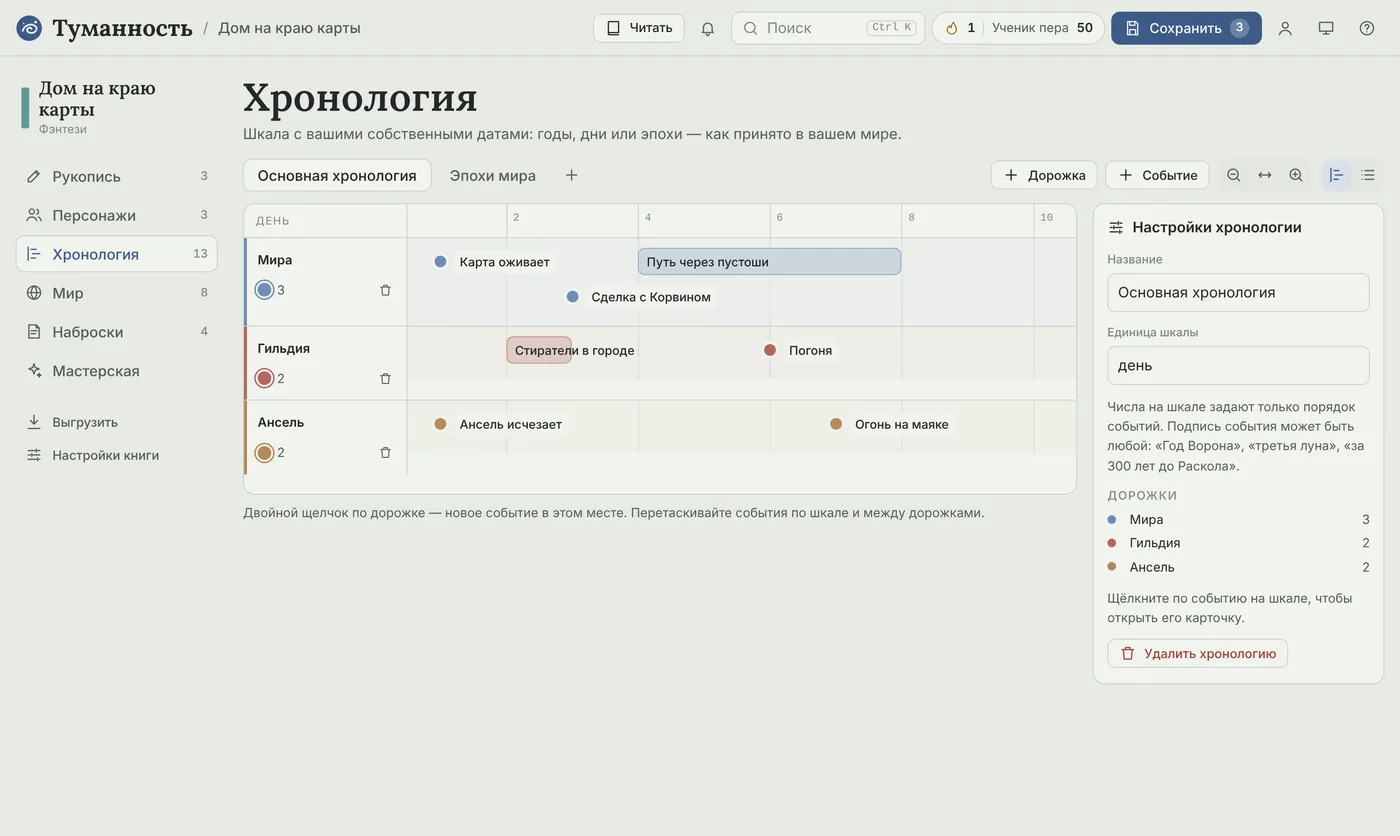Screen dimensions: 1400x836
Task: Open the Карта оживает event
Action: click(494, 262)
